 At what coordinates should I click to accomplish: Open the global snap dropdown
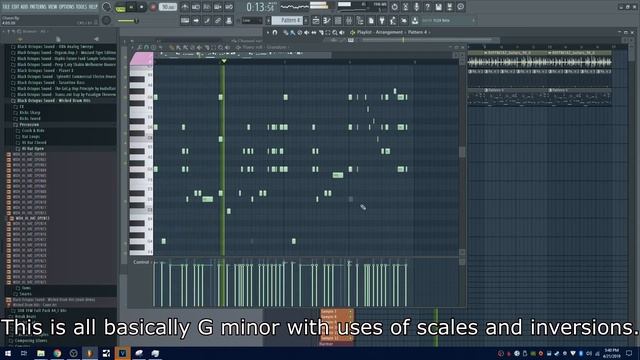(x=252, y=20)
